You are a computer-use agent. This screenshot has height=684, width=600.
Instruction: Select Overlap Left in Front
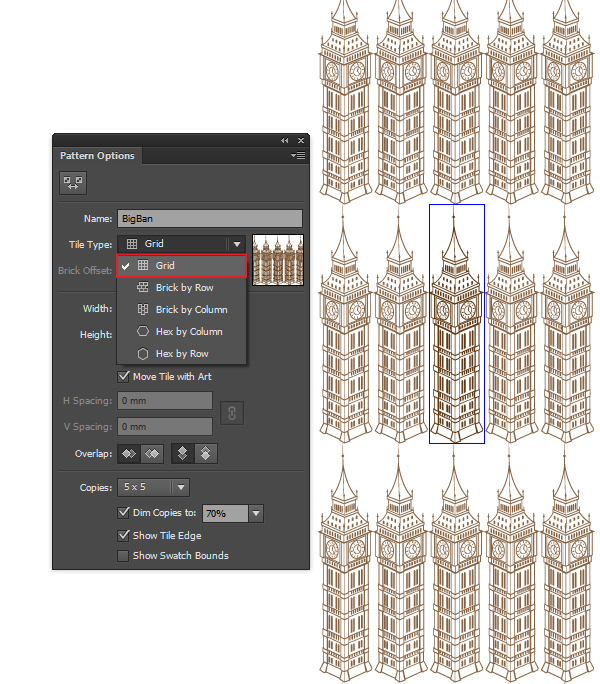[x=129, y=454]
